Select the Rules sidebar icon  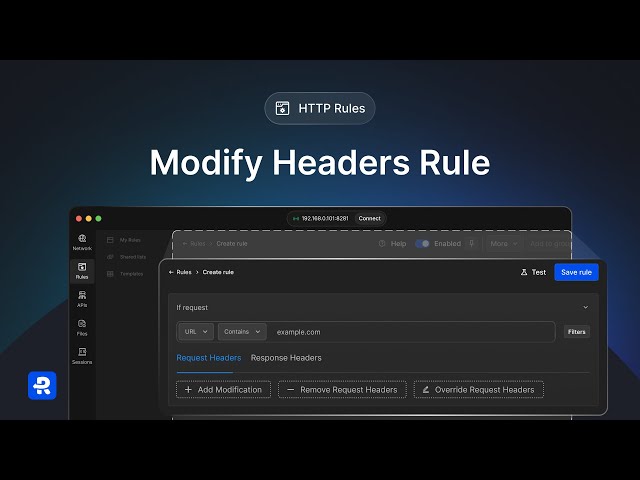tap(82, 267)
